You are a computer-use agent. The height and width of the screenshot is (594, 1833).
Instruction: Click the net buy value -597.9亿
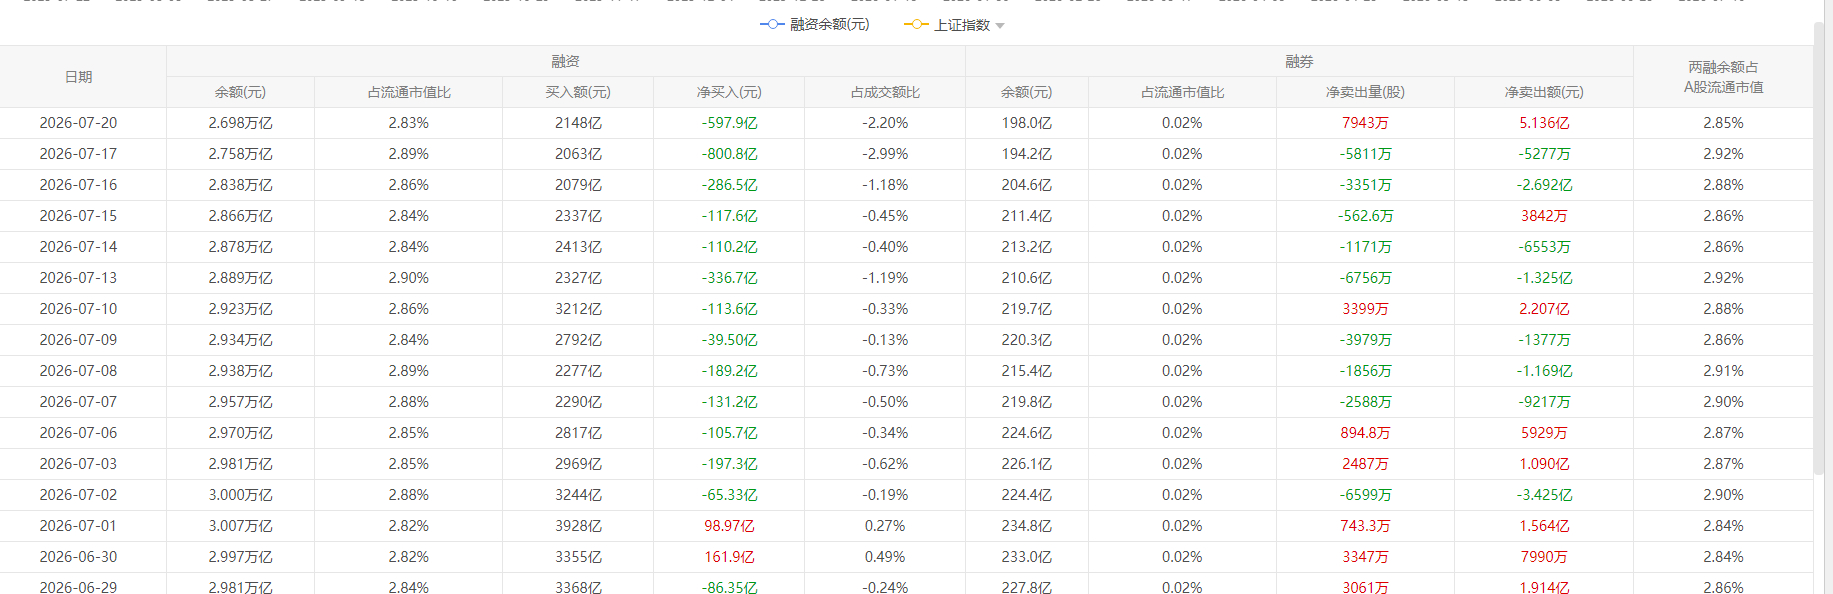pos(729,123)
